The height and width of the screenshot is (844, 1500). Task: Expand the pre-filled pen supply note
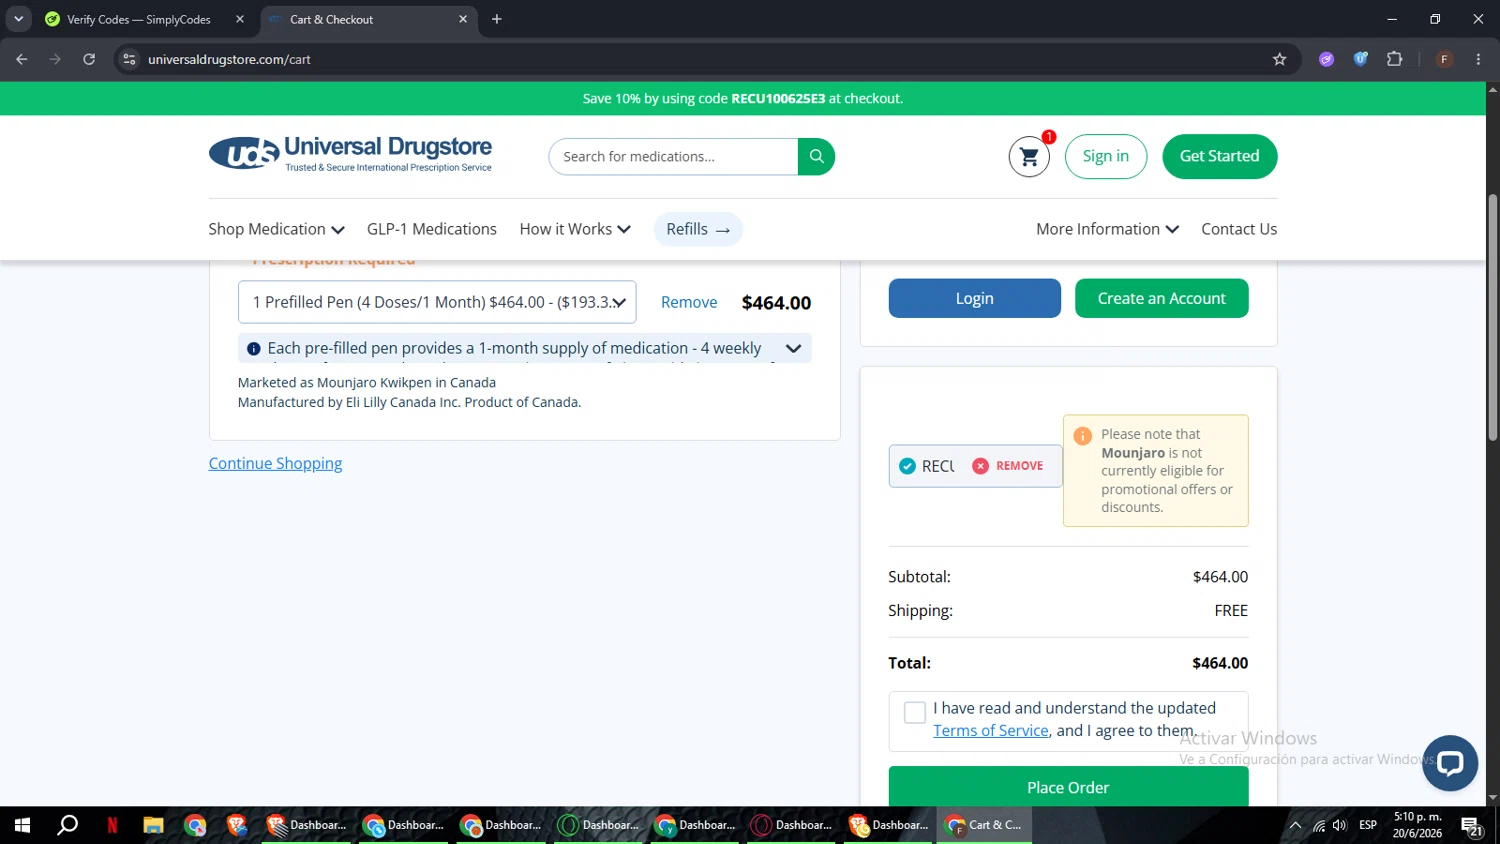pyautogui.click(x=793, y=349)
